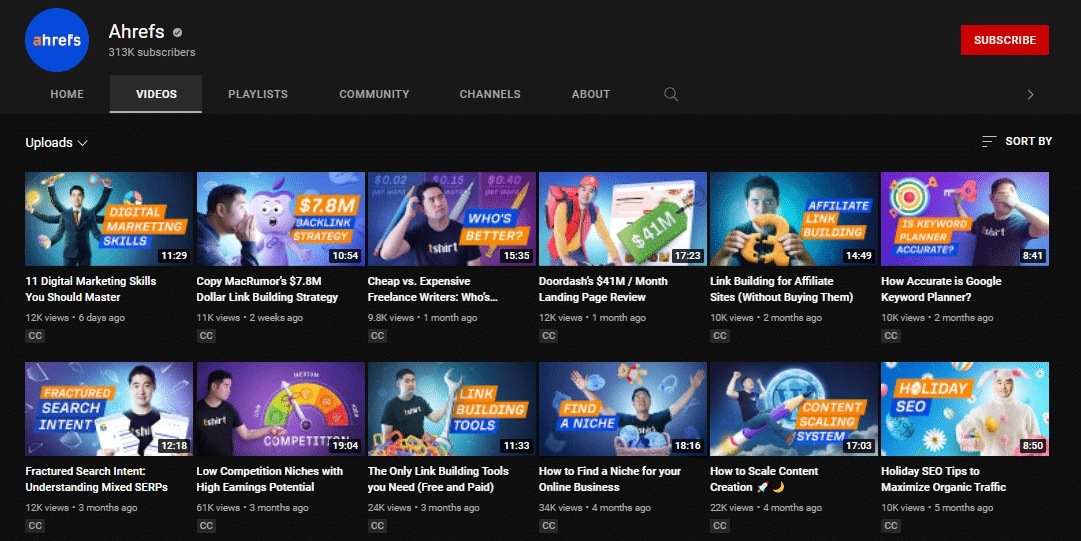Click CC badge under Google Keyword Planner video
Viewport: 1081px width, 541px height.
coord(891,336)
